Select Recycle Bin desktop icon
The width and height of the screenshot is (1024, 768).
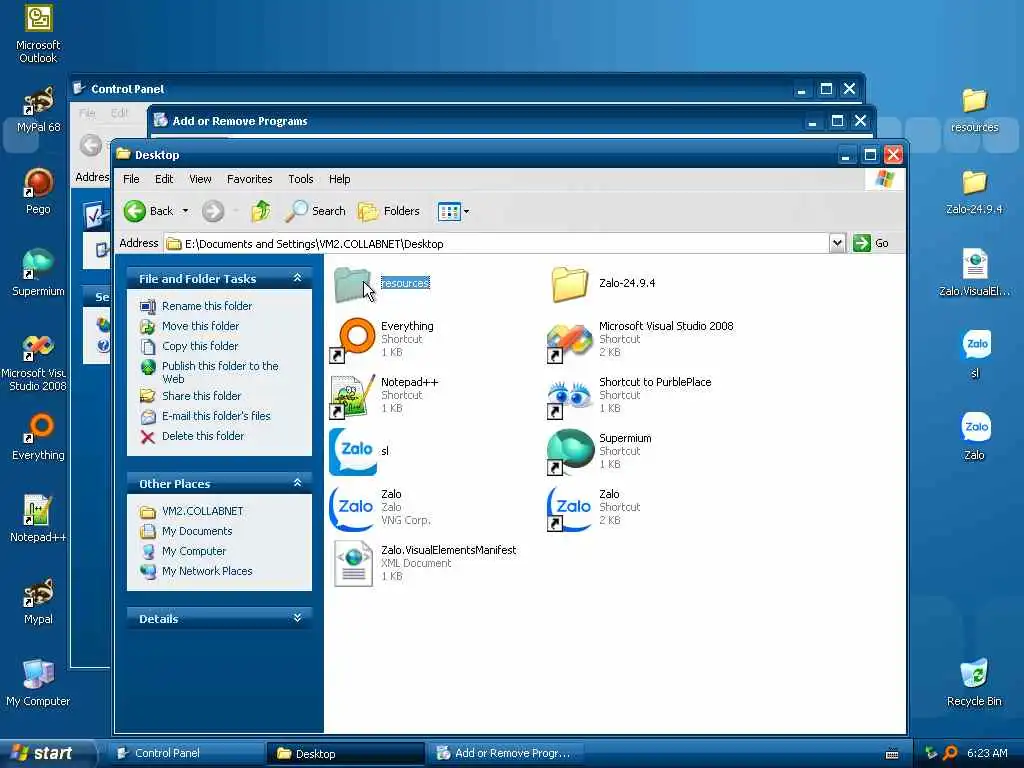pyautogui.click(x=974, y=683)
